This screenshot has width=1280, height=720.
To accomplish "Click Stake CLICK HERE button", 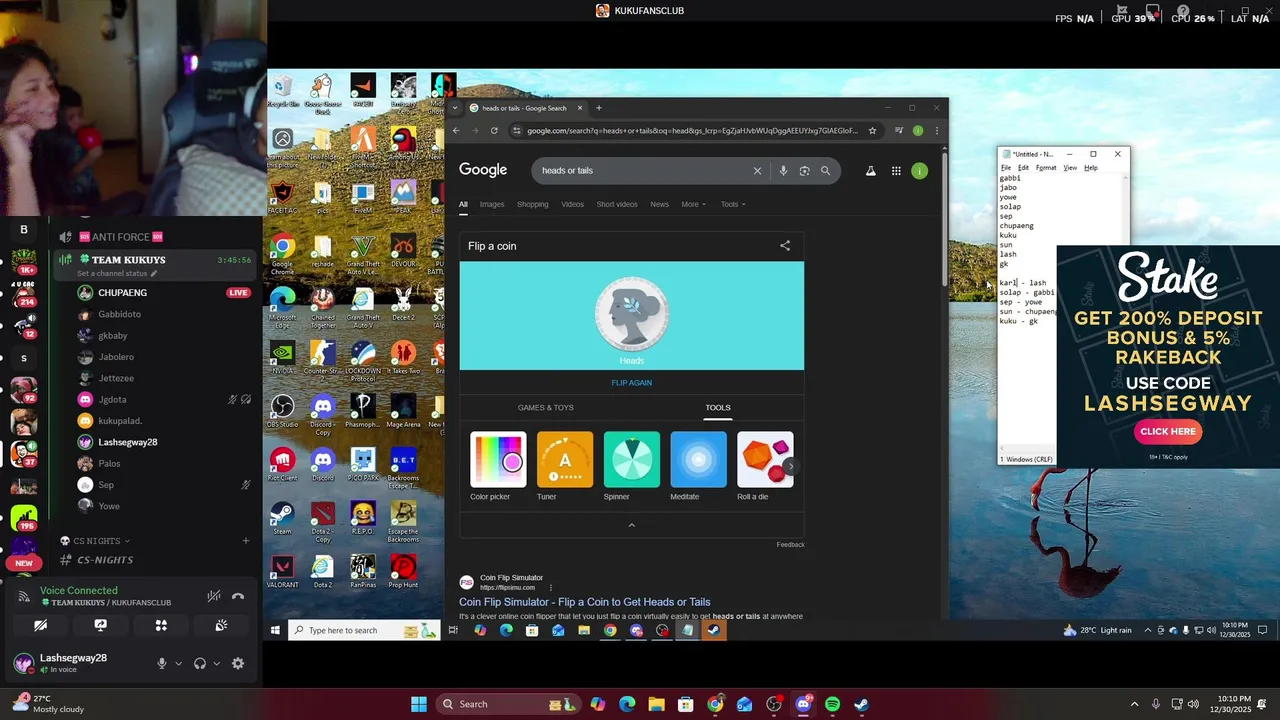I will point(1168,432).
